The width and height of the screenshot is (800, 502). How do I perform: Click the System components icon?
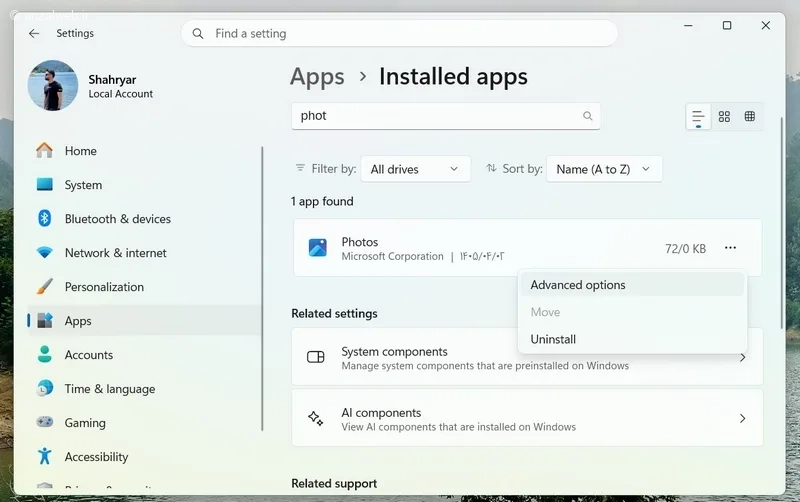click(x=315, y=357)
